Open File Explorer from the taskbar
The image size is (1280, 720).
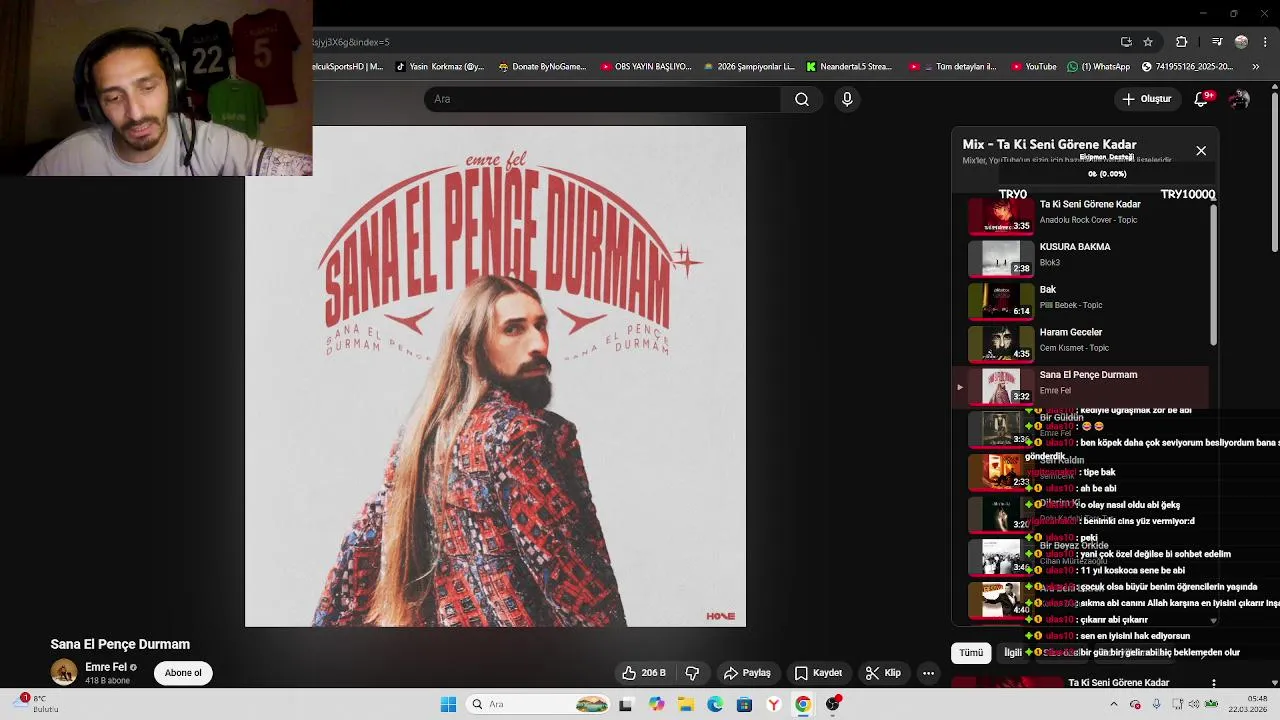[x=686, y=704]
